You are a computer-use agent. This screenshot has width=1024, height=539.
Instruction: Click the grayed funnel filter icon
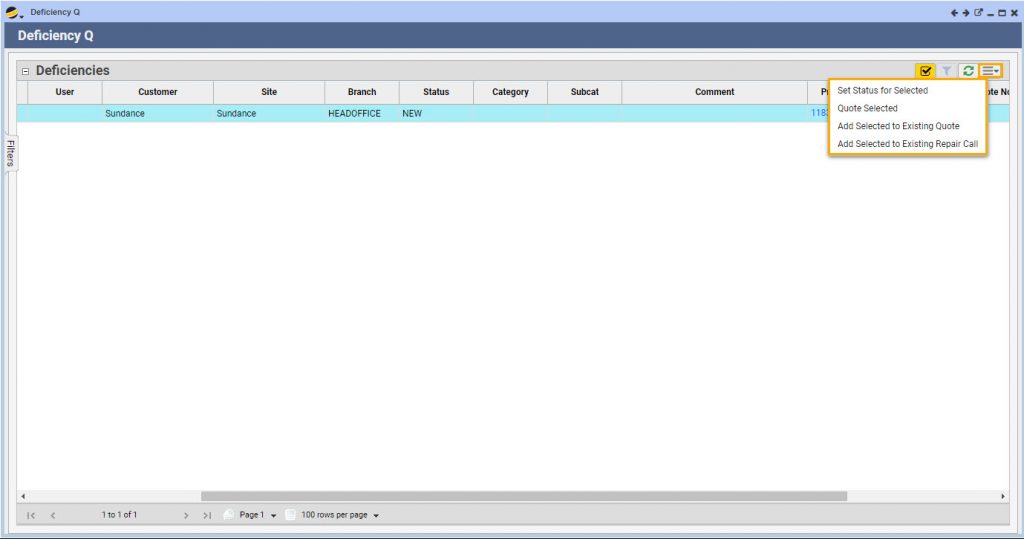point(946,71)
